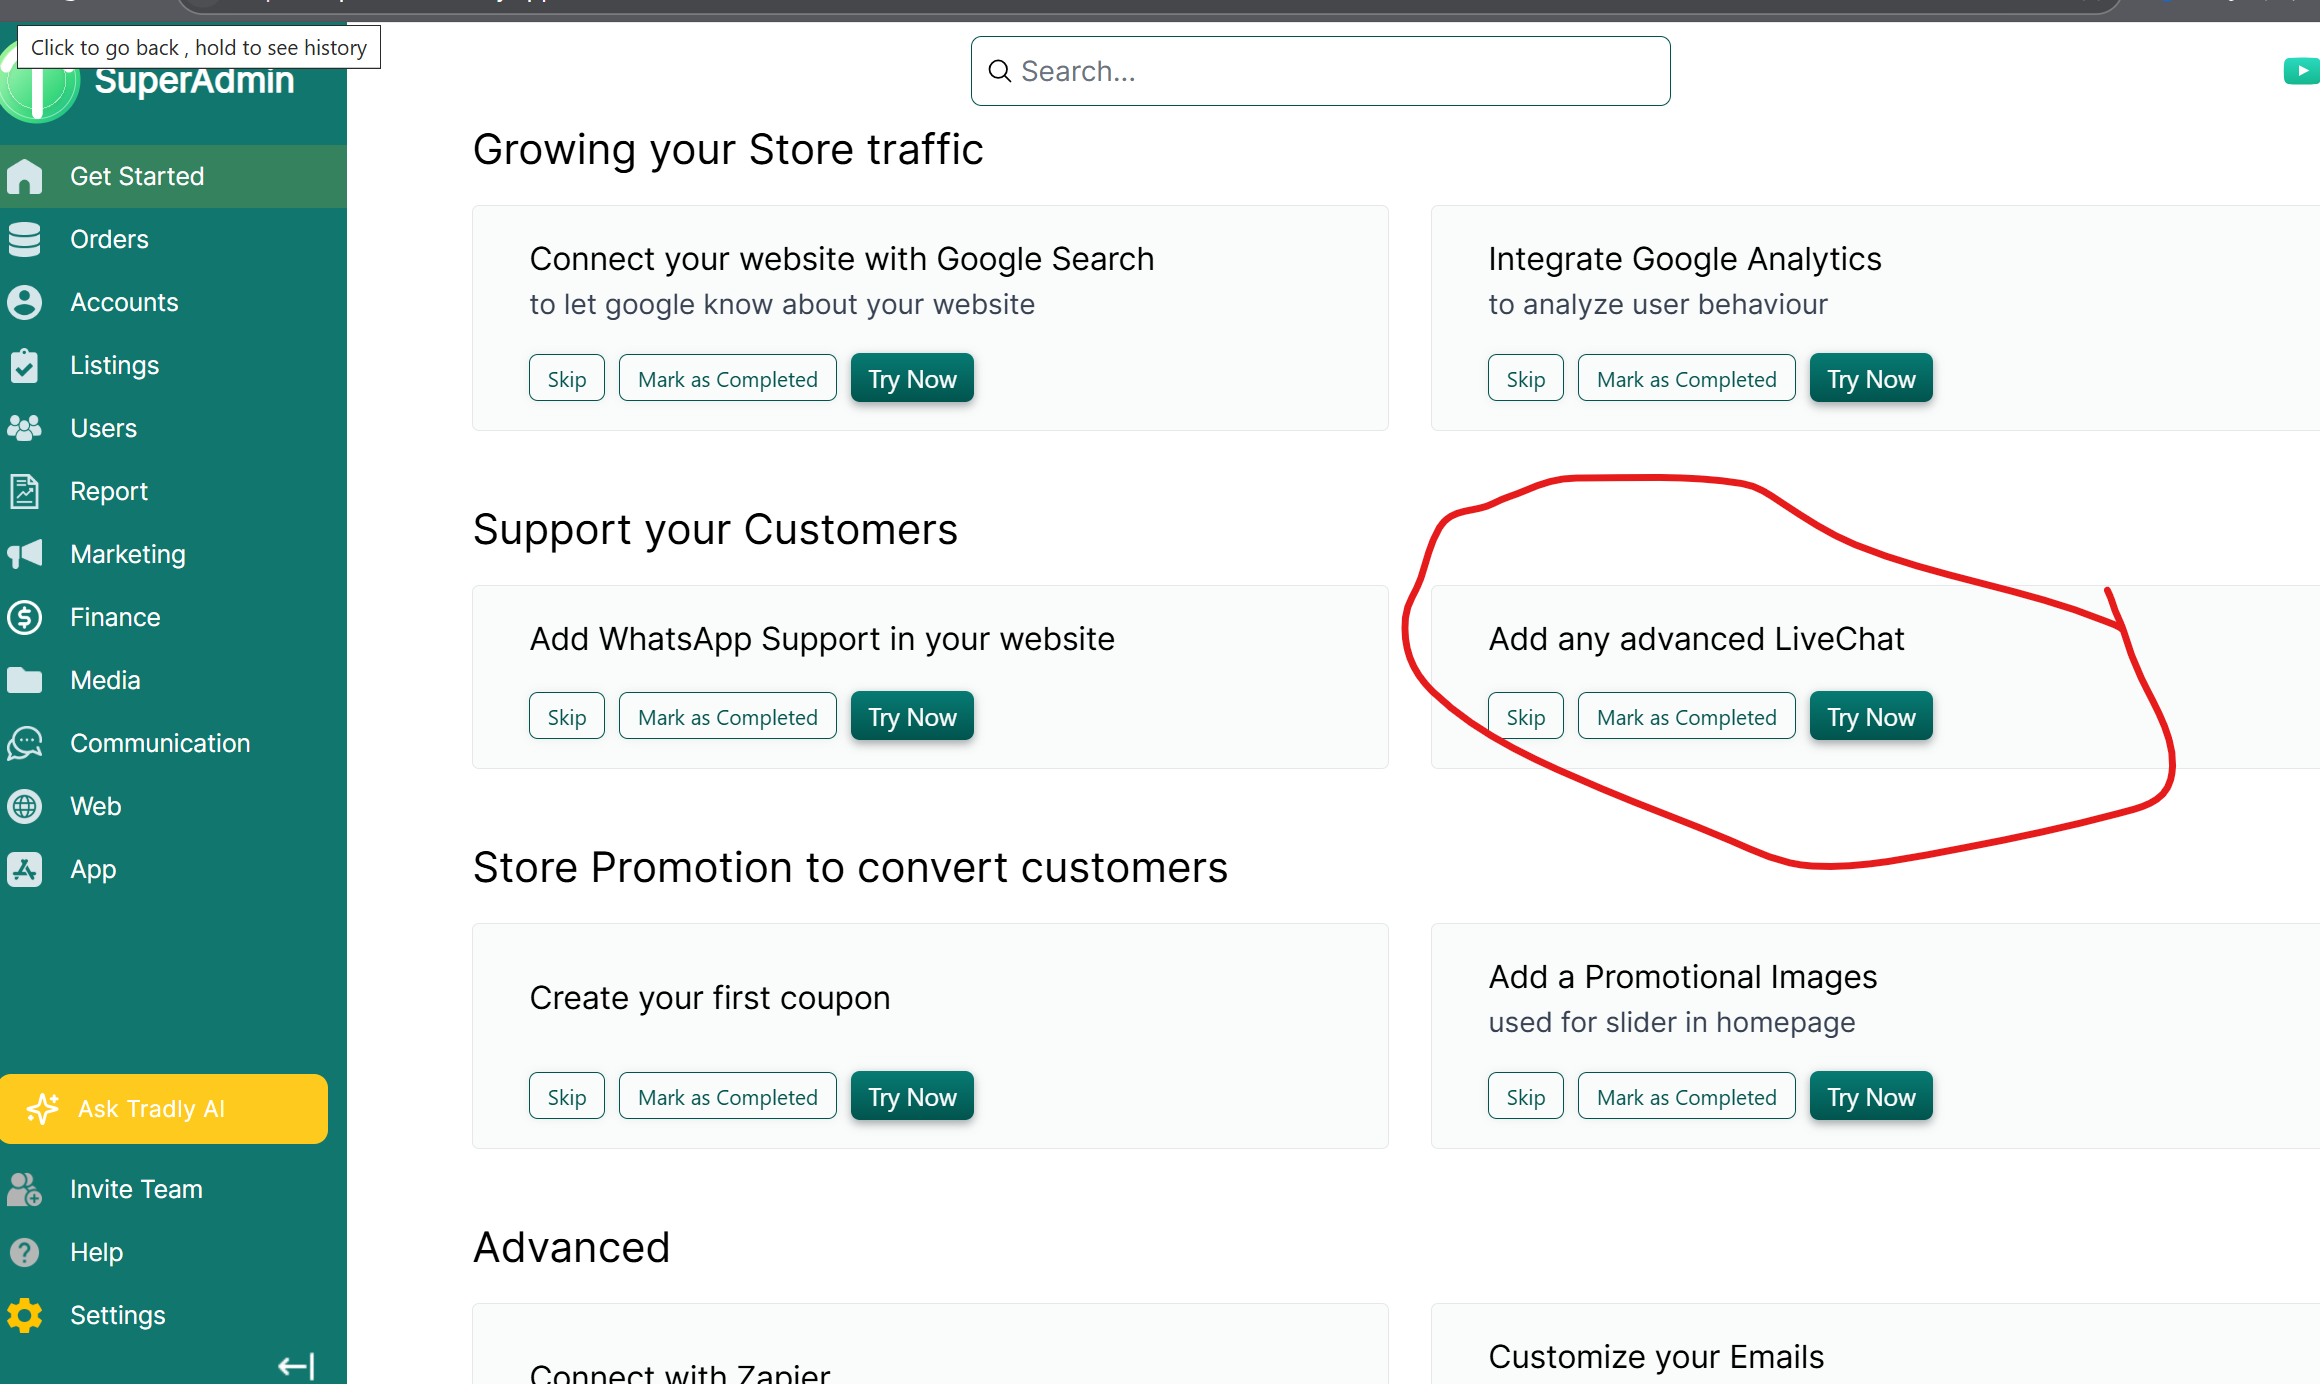Click the search magnifier icon
Image resolution: width=2320 pixels, height=1384 pixels.
point(1000,71)
